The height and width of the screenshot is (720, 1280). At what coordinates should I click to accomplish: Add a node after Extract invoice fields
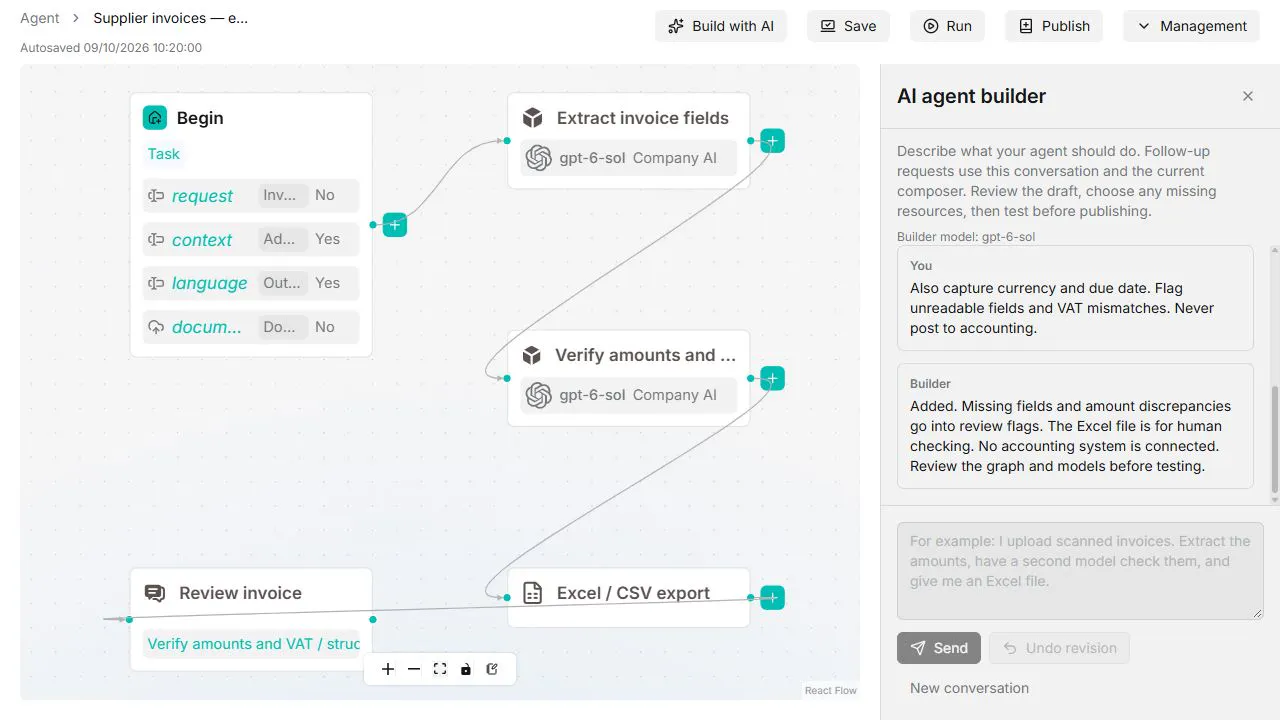tap(772, 141)
